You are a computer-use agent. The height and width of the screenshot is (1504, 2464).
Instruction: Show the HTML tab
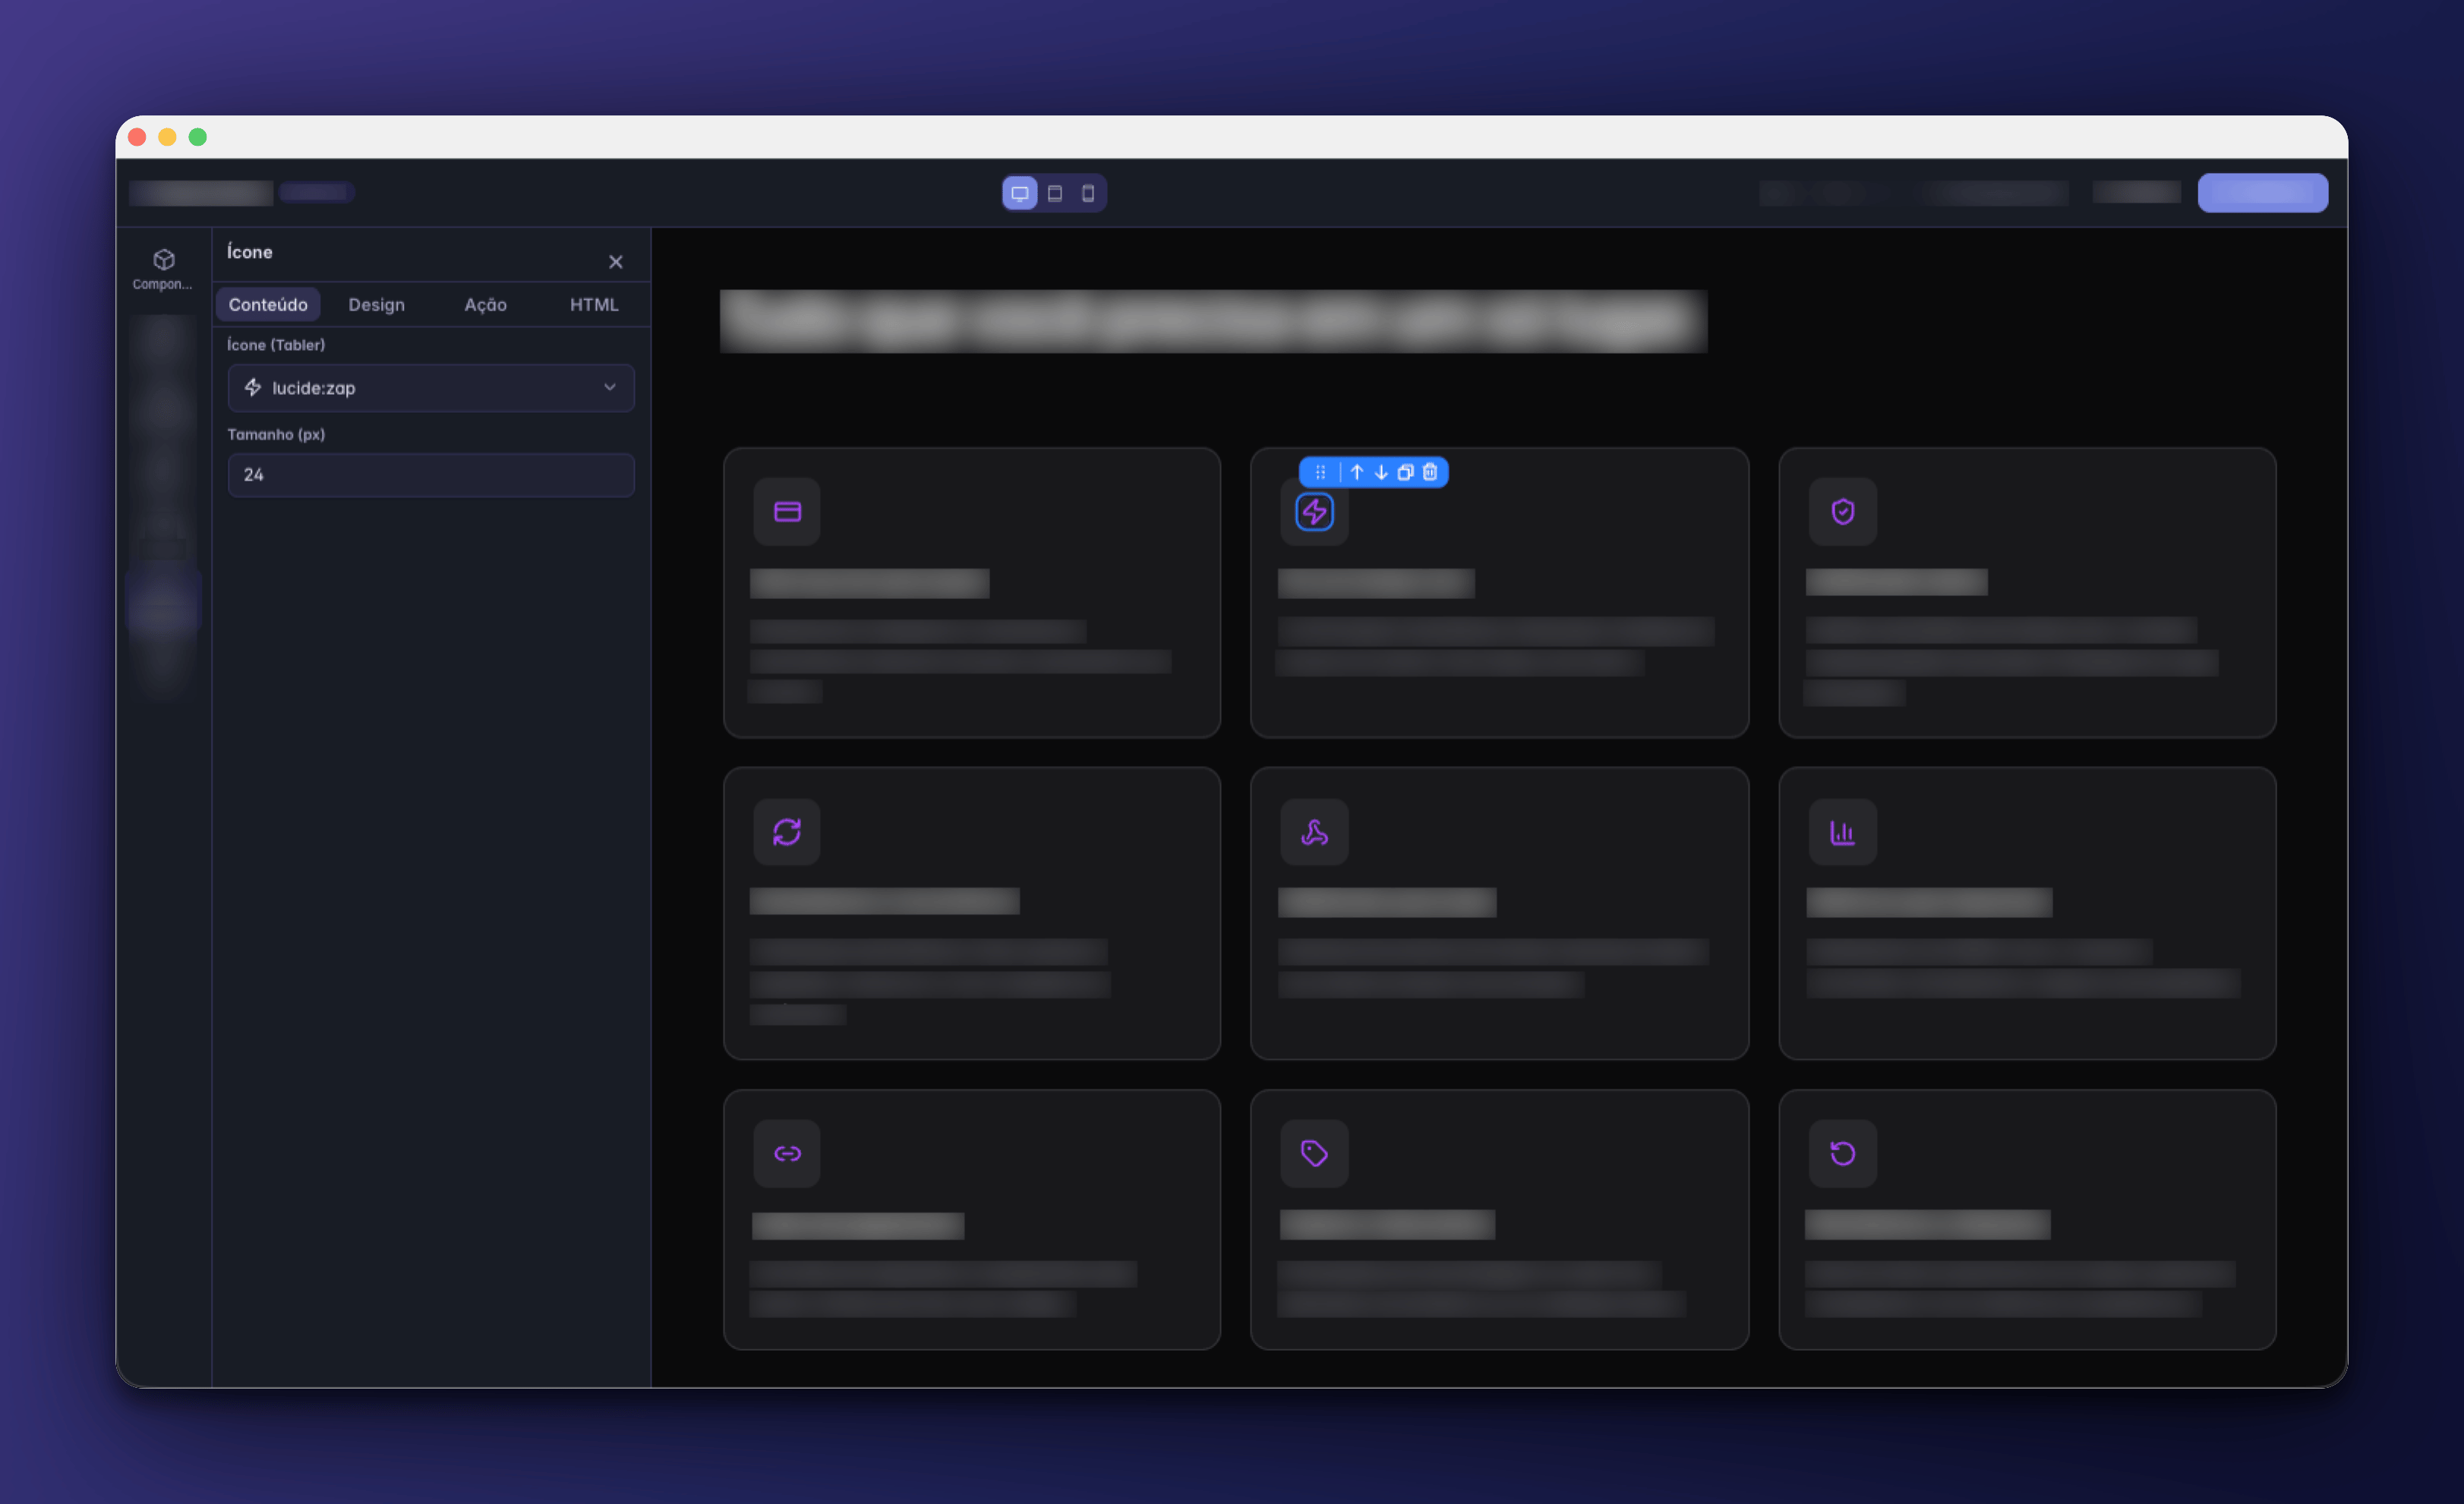594,305
